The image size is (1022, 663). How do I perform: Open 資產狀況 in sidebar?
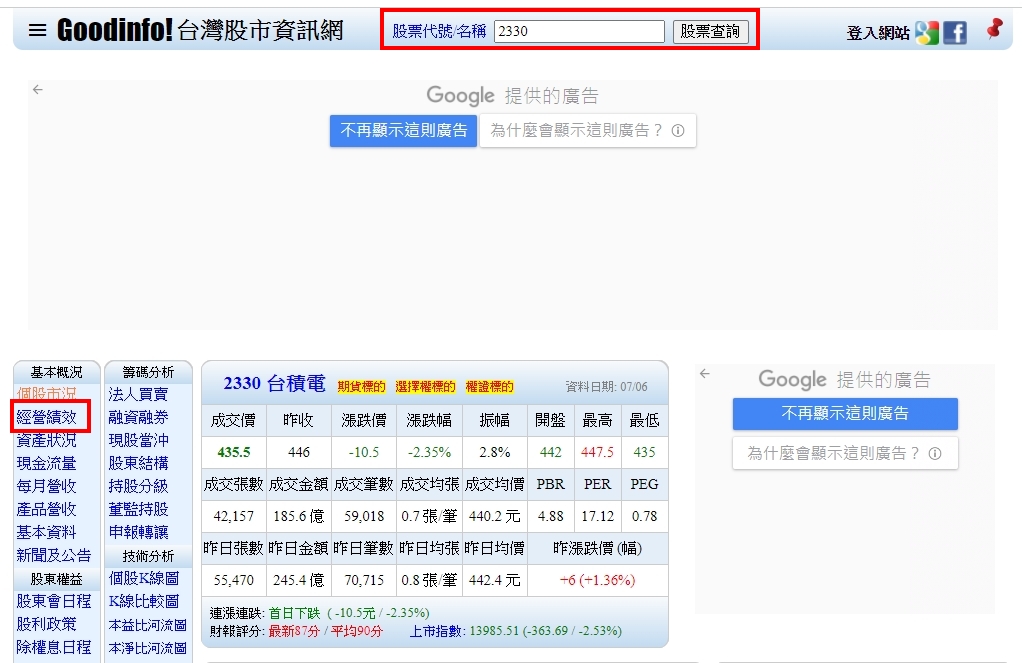[46, 440]
